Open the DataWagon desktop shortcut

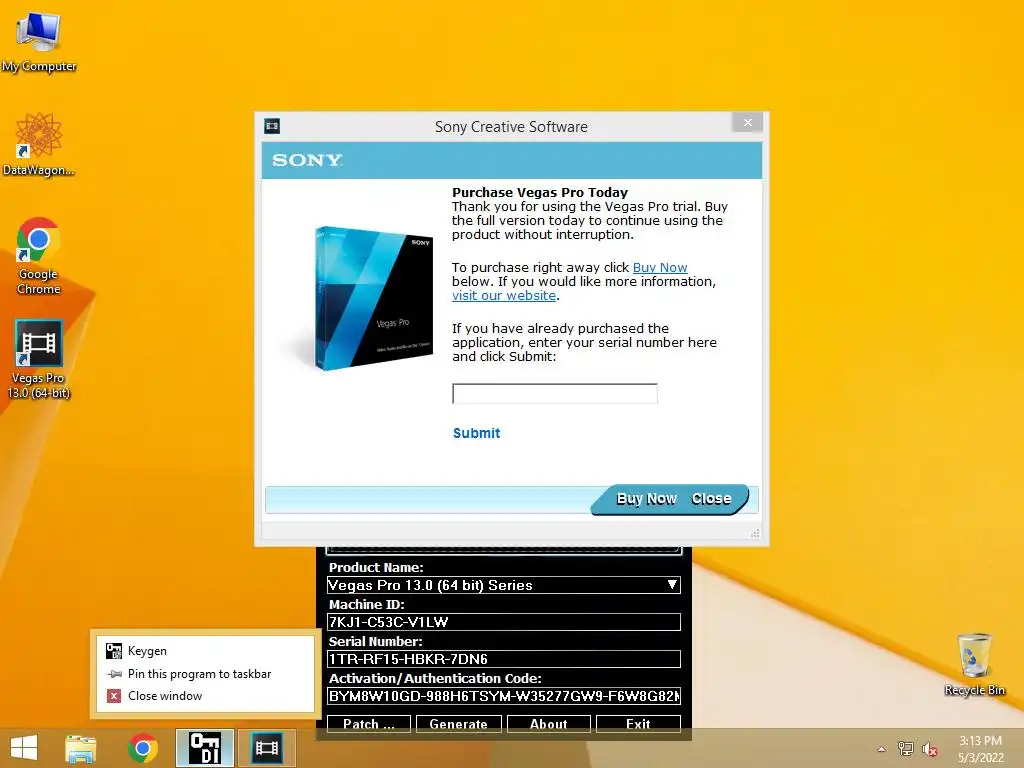click(x=39, y=145)
